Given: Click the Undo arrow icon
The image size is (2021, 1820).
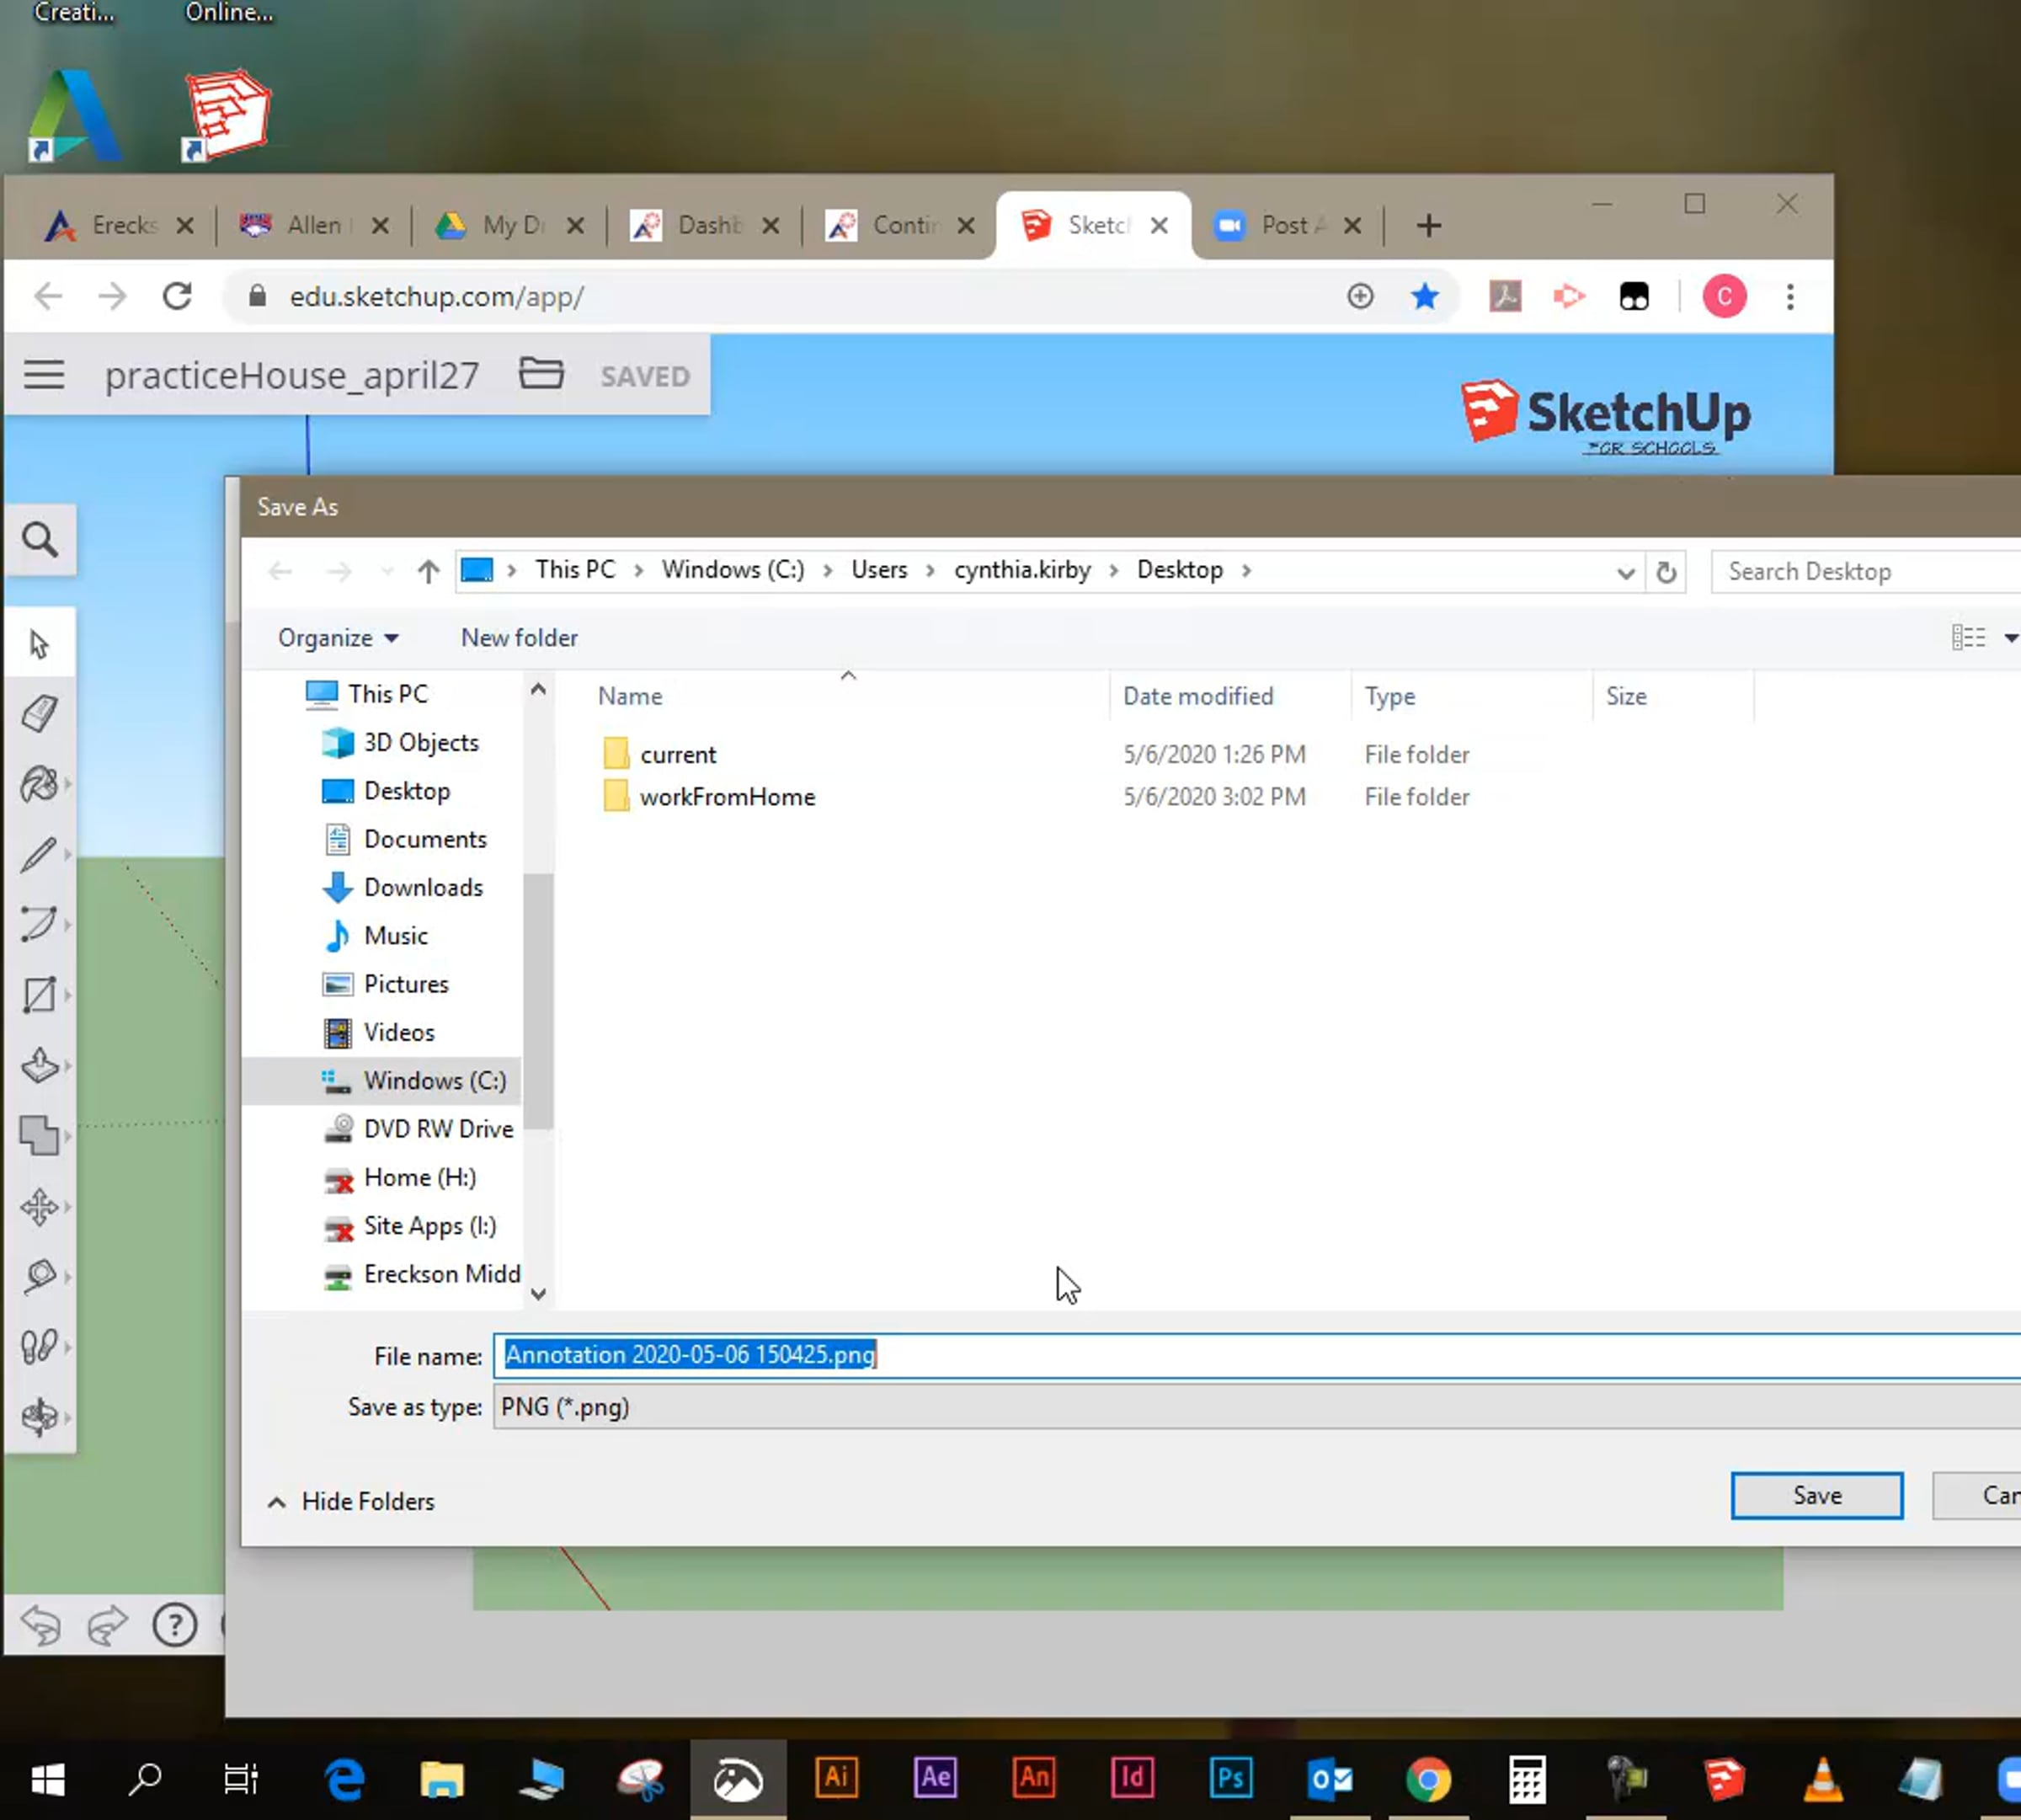Looking at the screenshot, I should pyautogui.click(x=41, y=1625).
